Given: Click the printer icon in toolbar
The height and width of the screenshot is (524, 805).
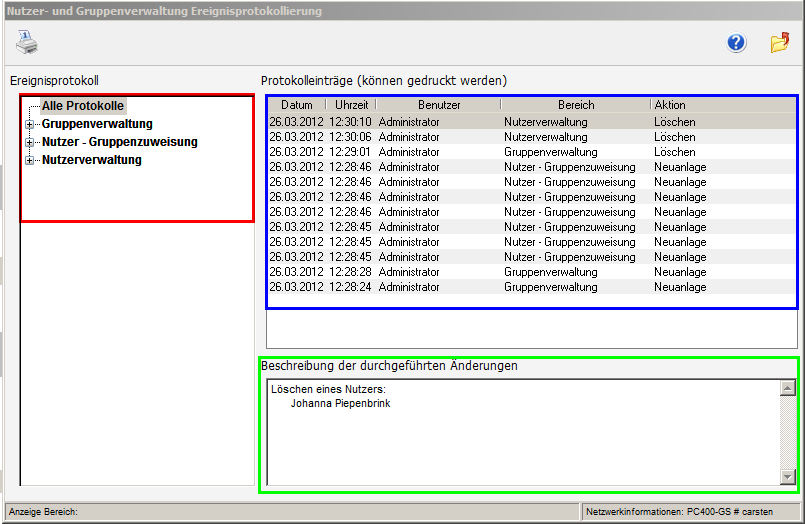Looking at the screenshot, I should tap(27, 42).
